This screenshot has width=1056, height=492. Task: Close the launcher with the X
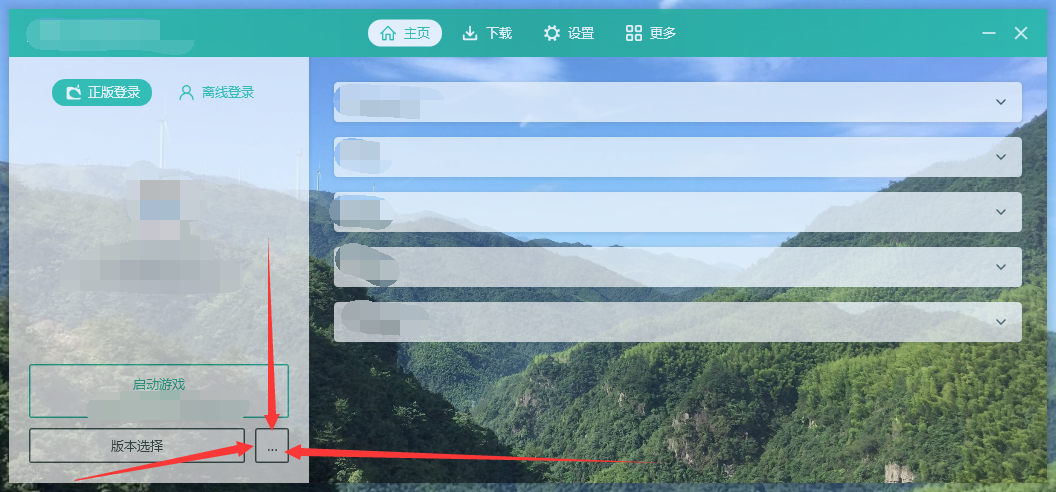[1021, 33]
